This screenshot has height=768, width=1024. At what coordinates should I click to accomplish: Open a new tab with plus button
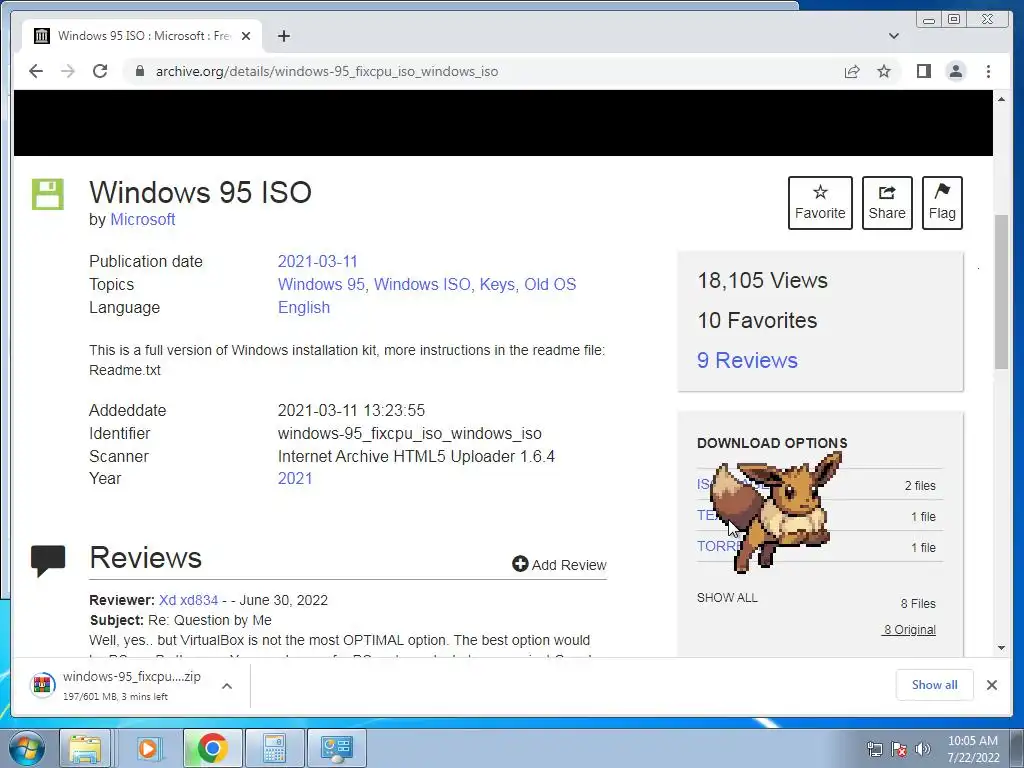283,36
